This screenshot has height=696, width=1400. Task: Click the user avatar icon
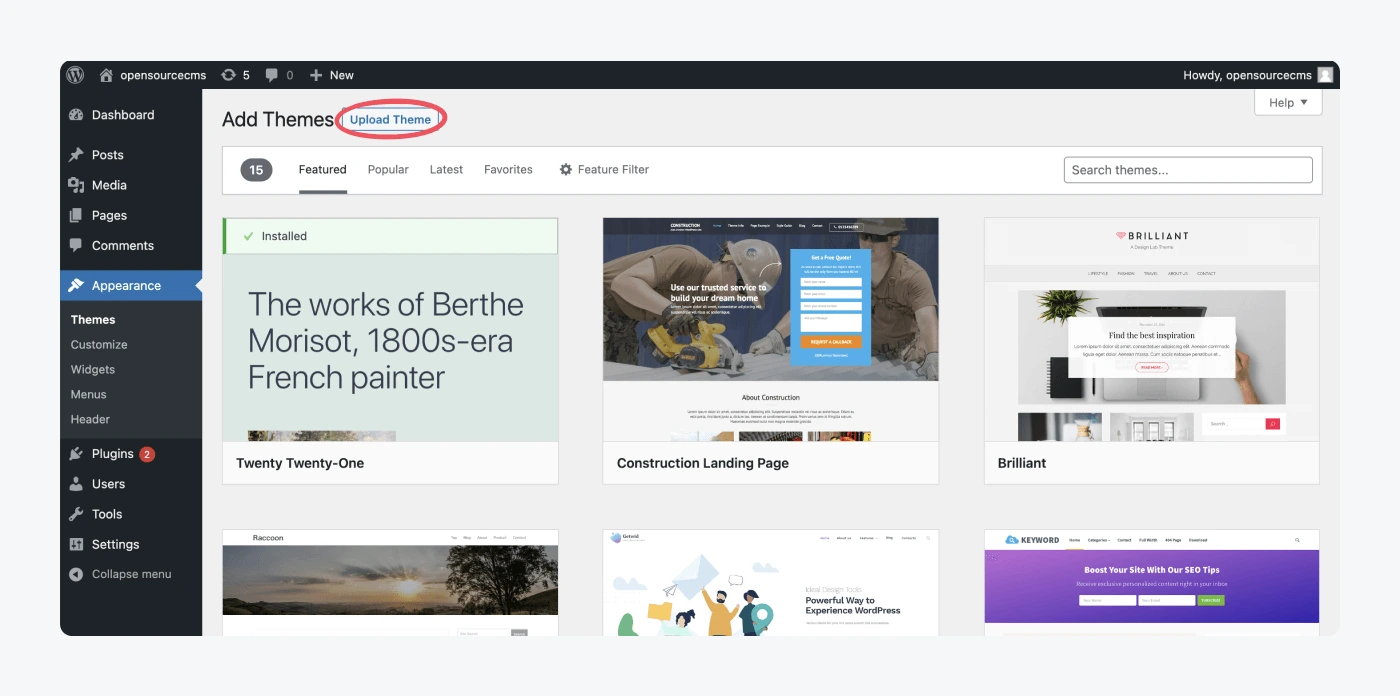(1325, 75)
